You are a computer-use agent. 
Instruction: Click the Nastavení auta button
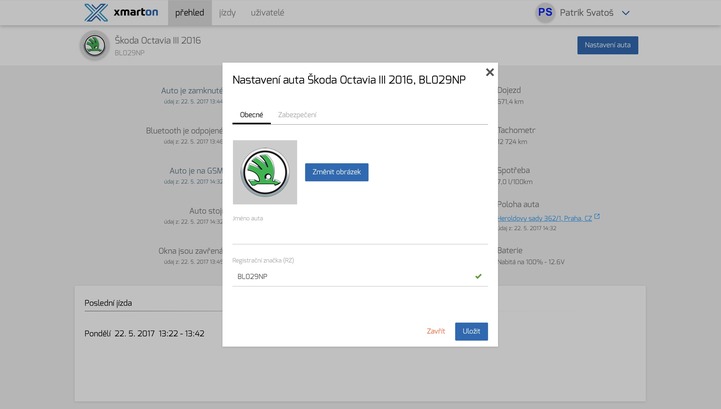(607, 45)
